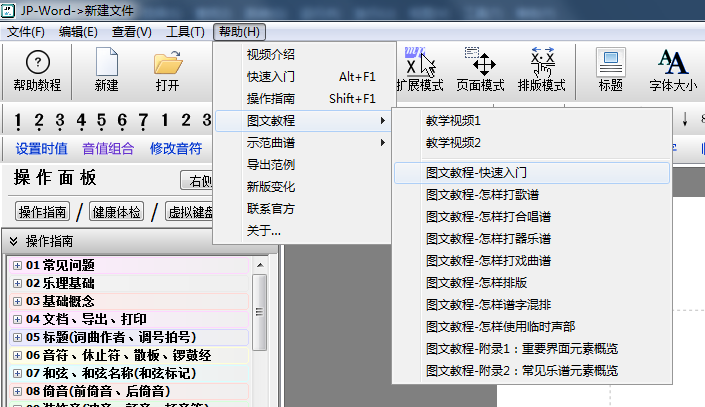
Task: Expand 05 标题 tree item
Action: coord(17,337)
